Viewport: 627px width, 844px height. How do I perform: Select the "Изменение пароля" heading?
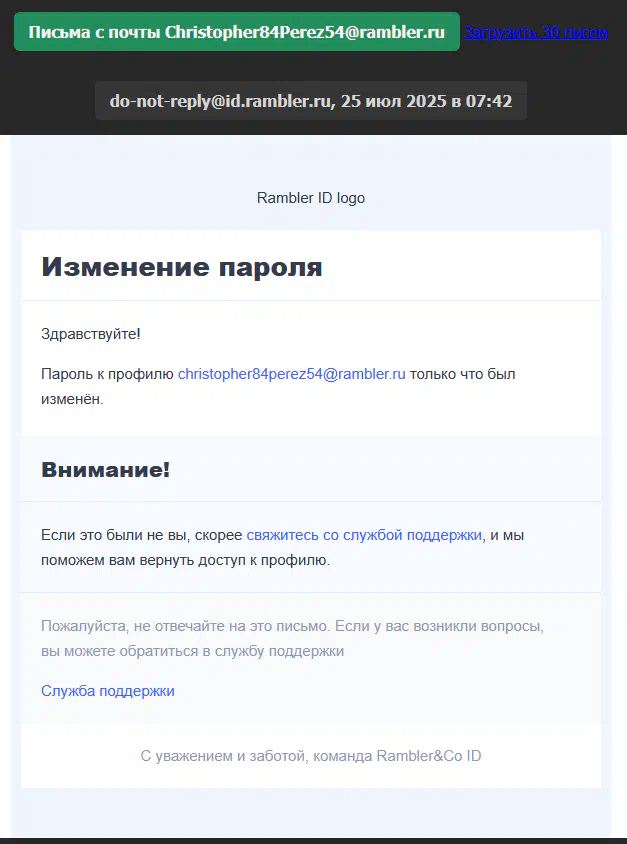click(182, 266)
